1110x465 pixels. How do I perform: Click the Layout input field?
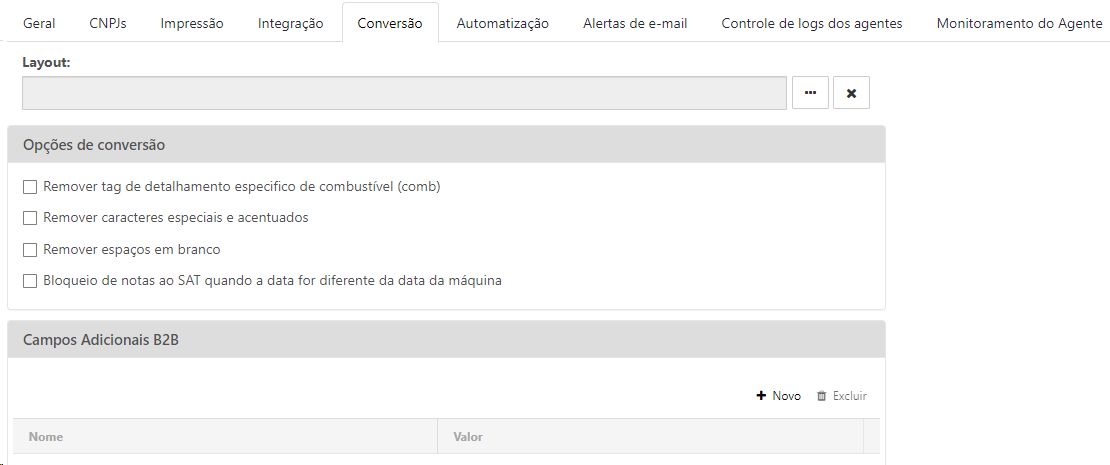click(404, 93)
